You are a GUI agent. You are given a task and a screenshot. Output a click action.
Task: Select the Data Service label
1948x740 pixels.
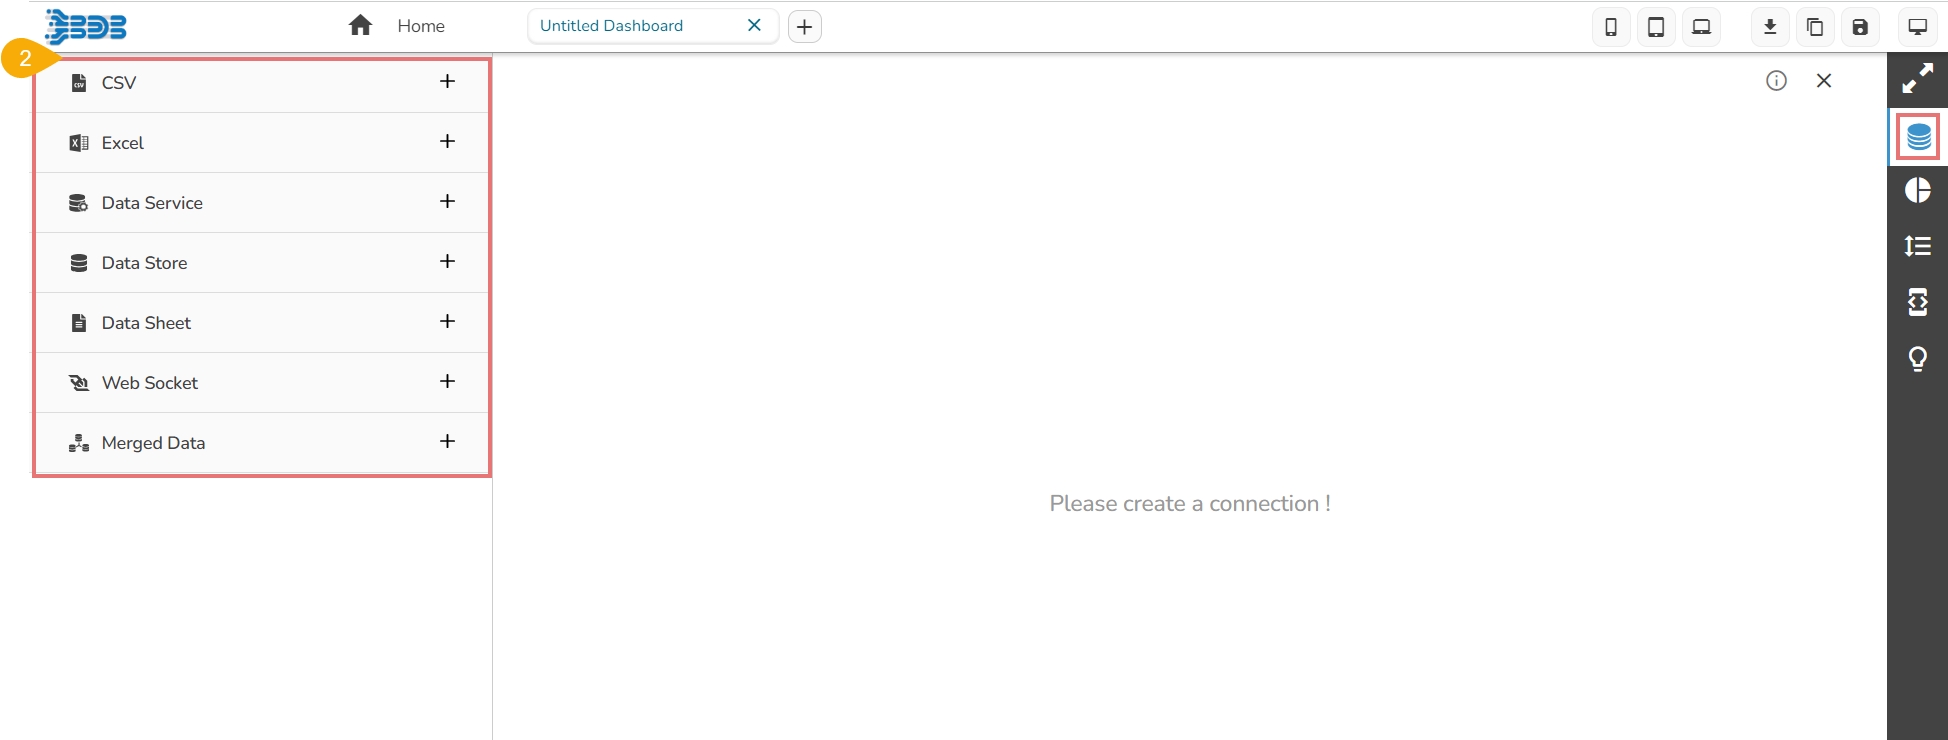152,203
